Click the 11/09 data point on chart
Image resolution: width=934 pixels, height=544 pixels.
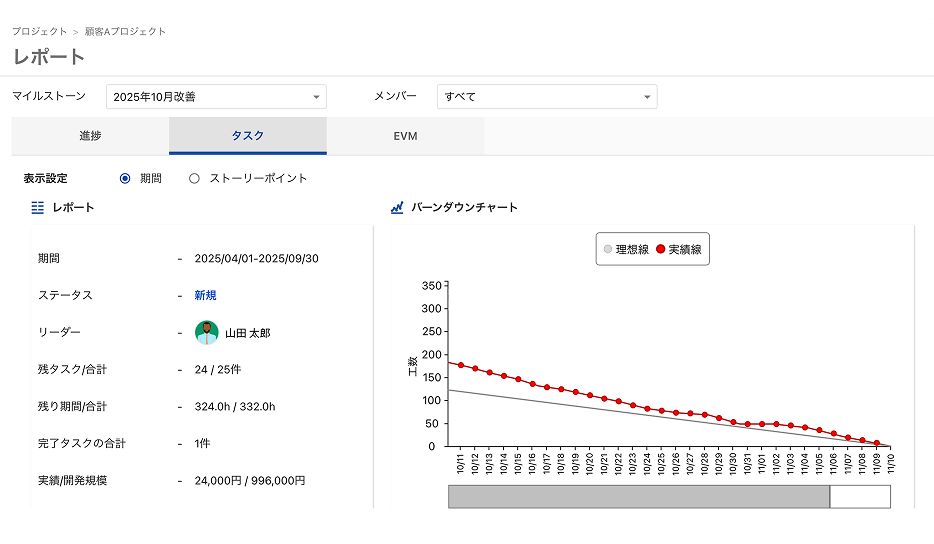click(x=877, y=443)
